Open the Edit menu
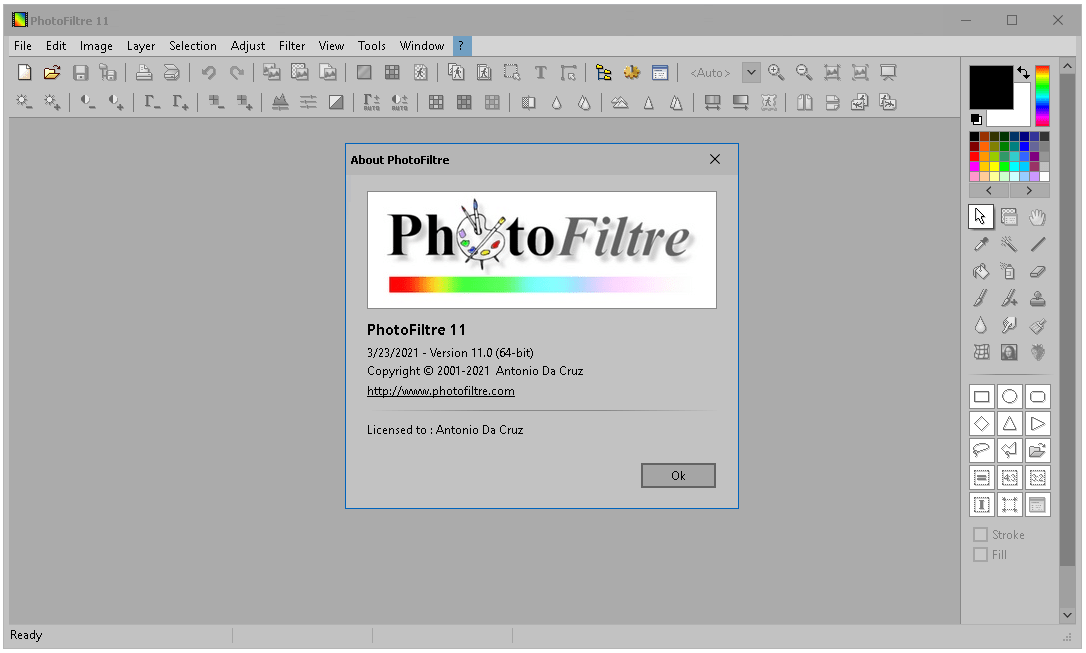 pyautogui.click(x=56, y=46)
